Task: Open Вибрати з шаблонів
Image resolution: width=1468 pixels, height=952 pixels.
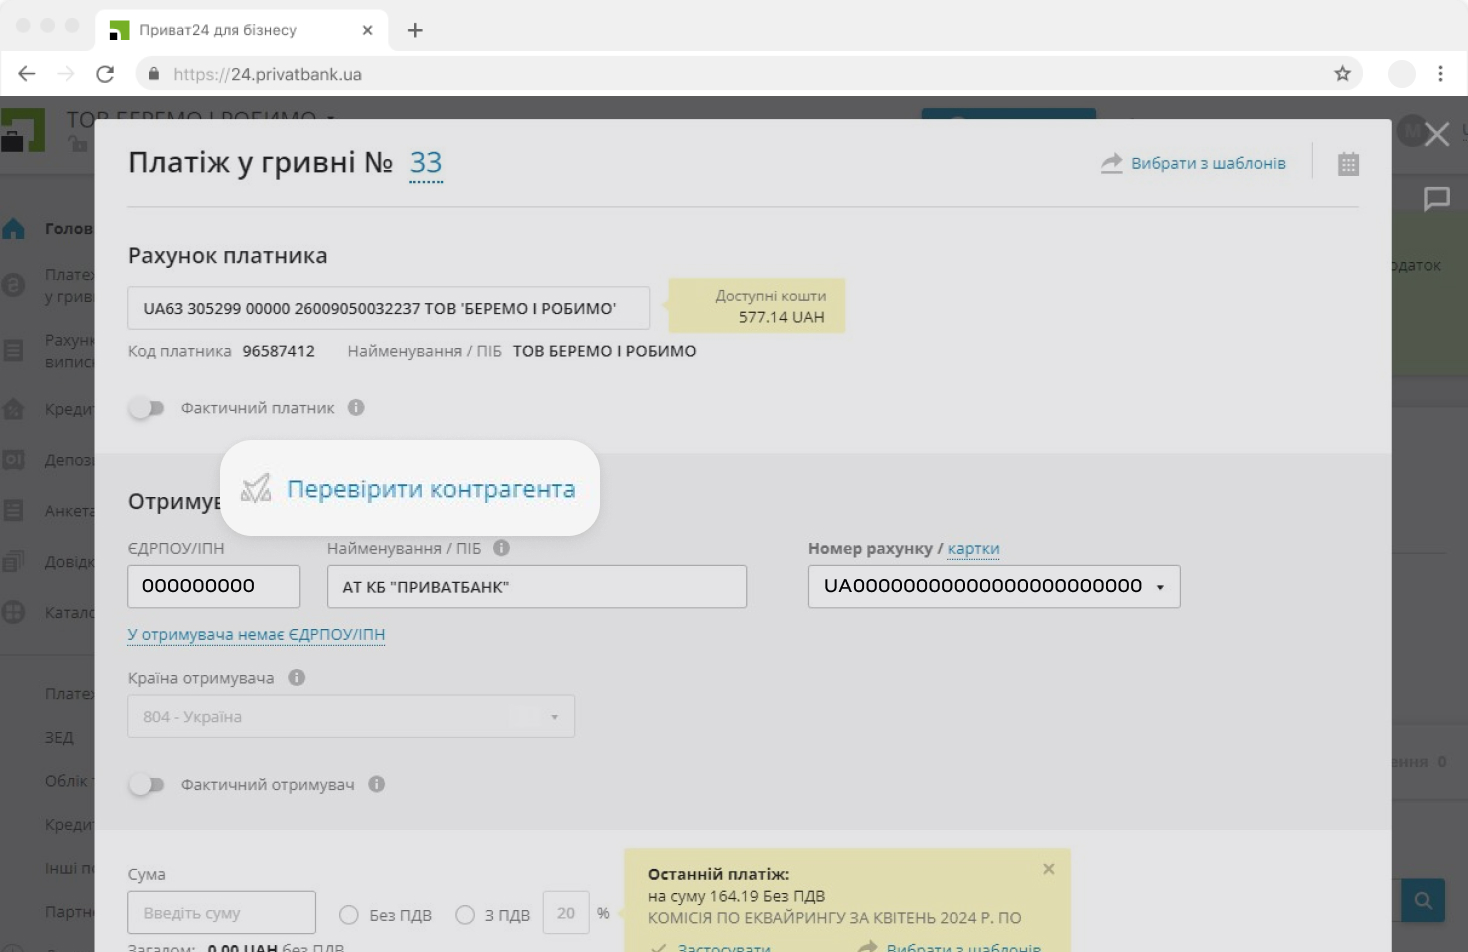Action: tap(1207, 162)
